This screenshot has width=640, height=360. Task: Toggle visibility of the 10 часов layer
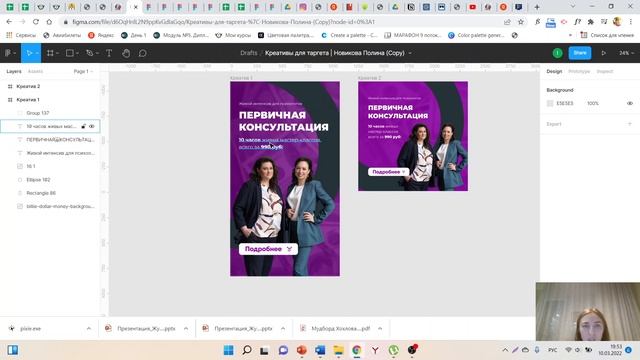point(92,127)
